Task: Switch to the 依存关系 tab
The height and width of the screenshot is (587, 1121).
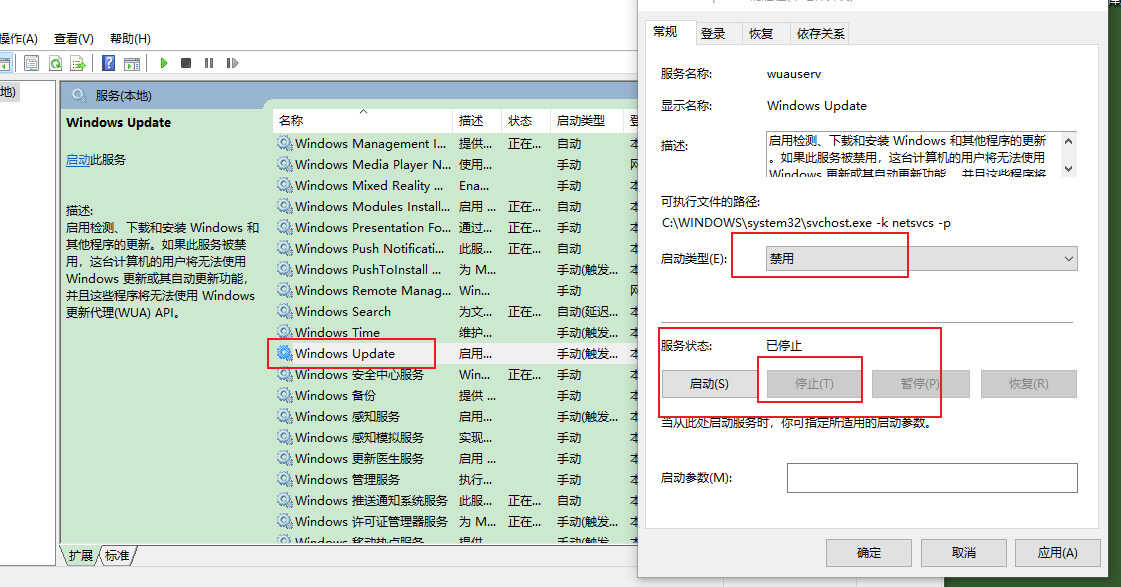Action: click(820, 34)
